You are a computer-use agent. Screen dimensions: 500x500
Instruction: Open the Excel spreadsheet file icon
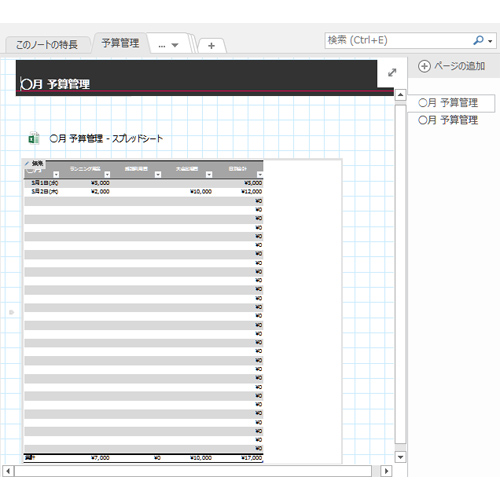point(34,138)
